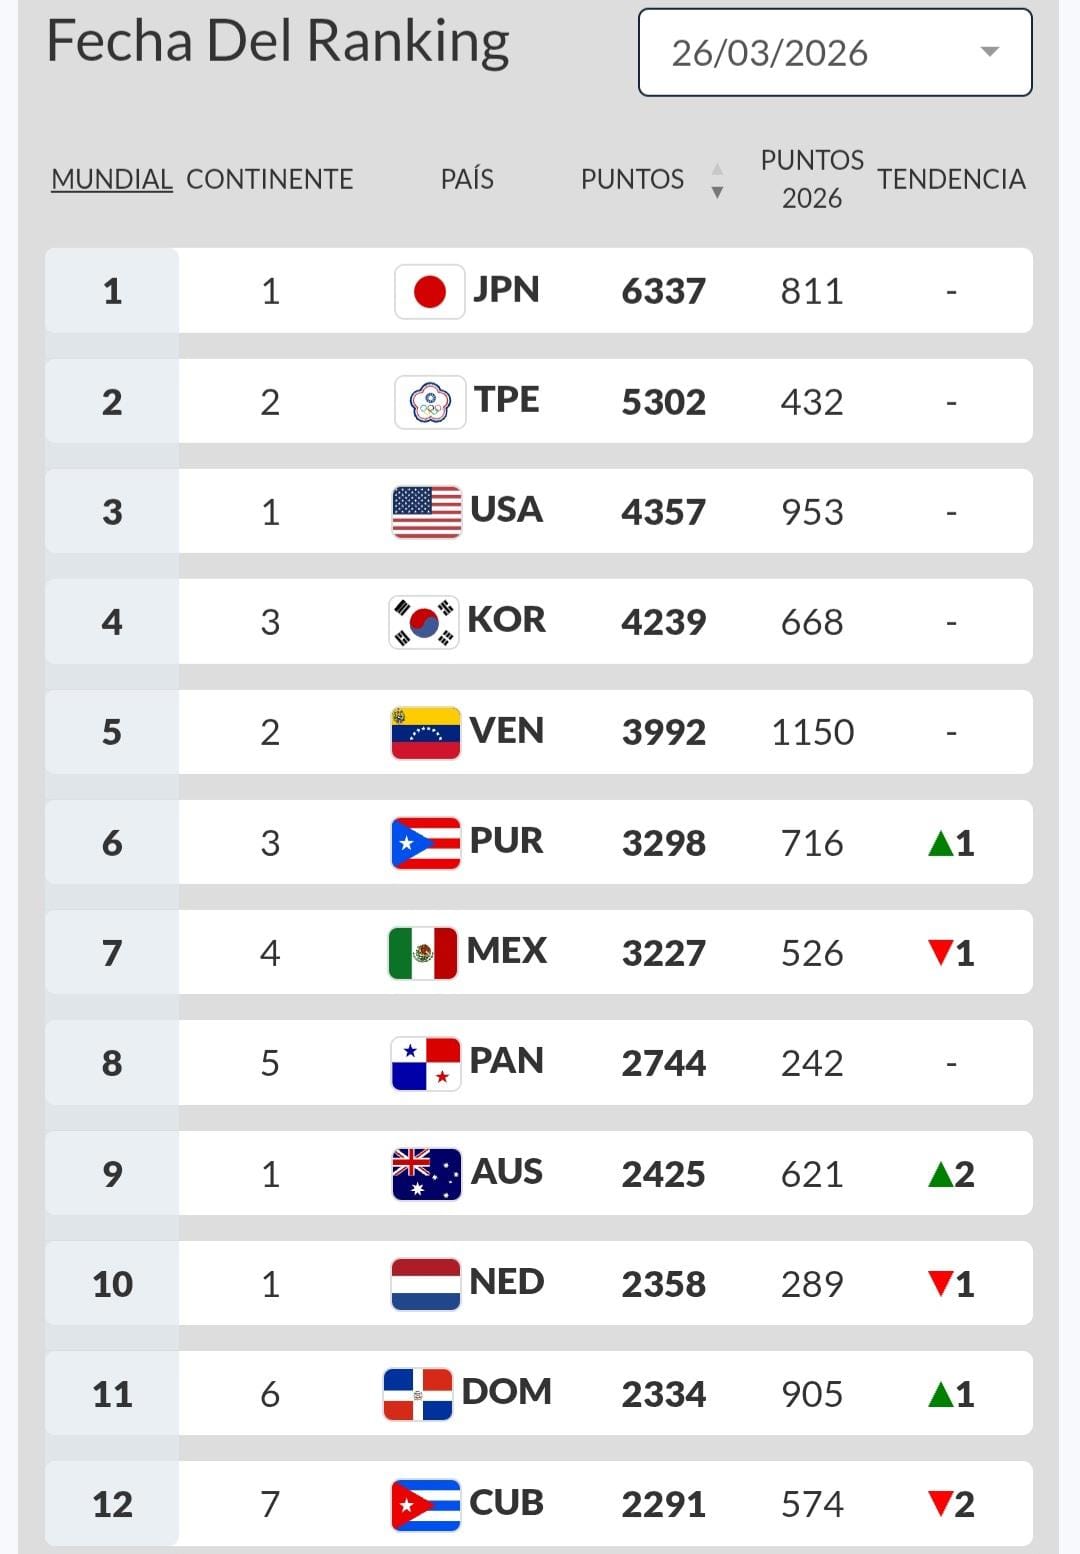Viewport: 1080px width, 1554px height.
Task: Click the TENDENCIA column header
Action: coord(951,179)
